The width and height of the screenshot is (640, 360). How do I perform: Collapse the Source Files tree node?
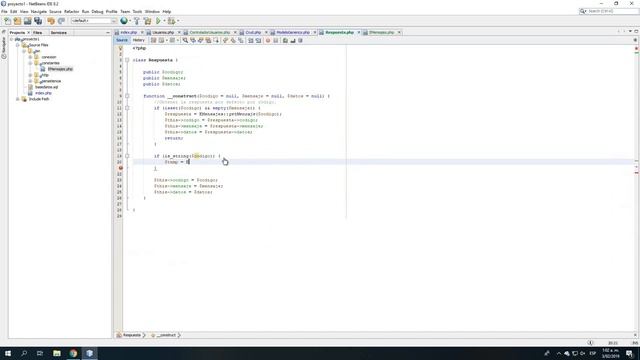tap(18, 45)
